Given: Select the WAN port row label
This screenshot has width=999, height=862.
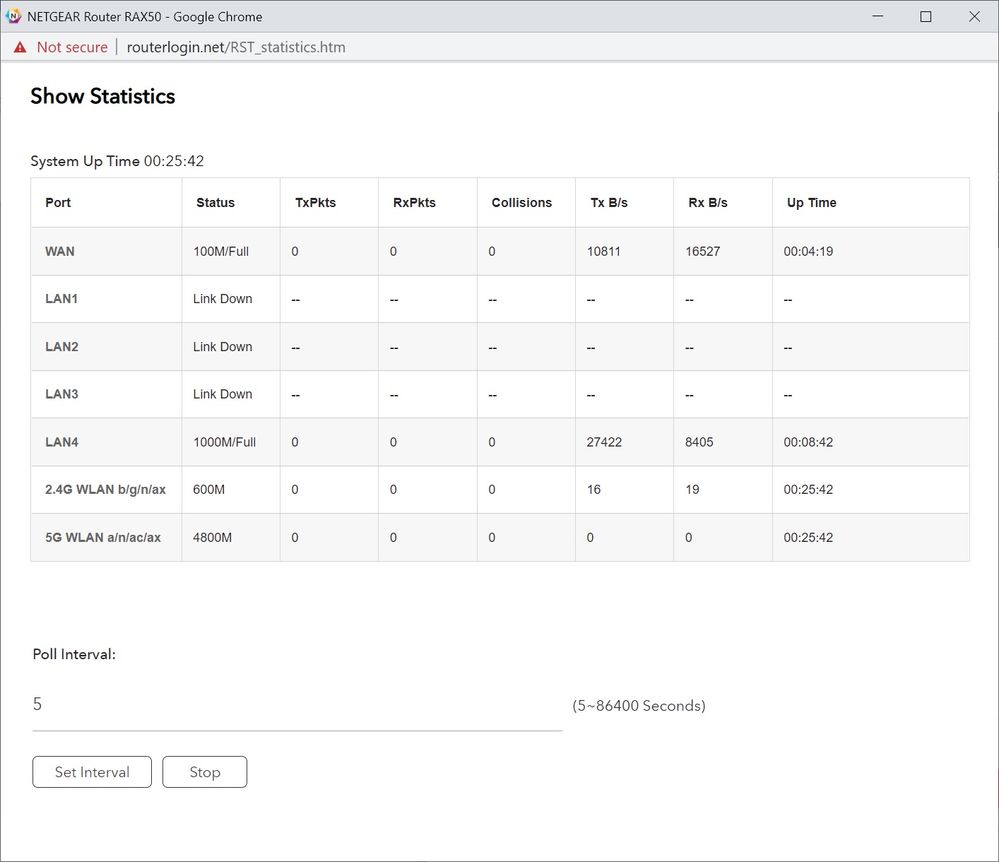Looking at the screenshot, I should pos(60,252).
